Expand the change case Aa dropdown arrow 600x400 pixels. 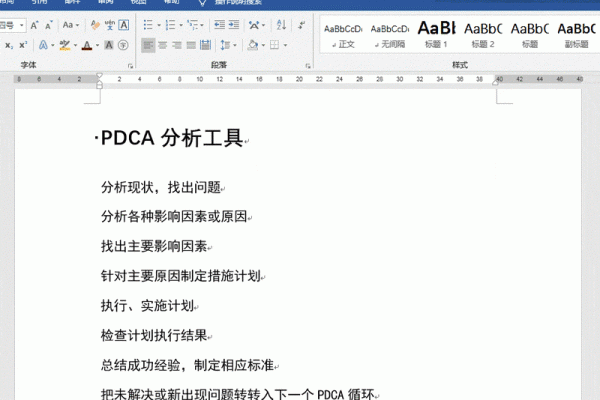pyautogui.click(x=77, y=26)
